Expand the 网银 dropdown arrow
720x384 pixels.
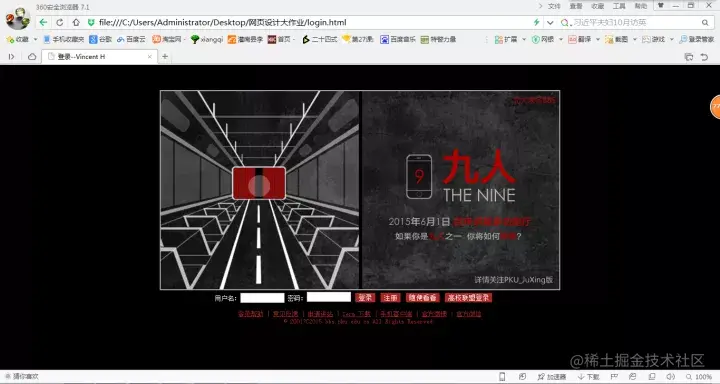coord(560,40)
